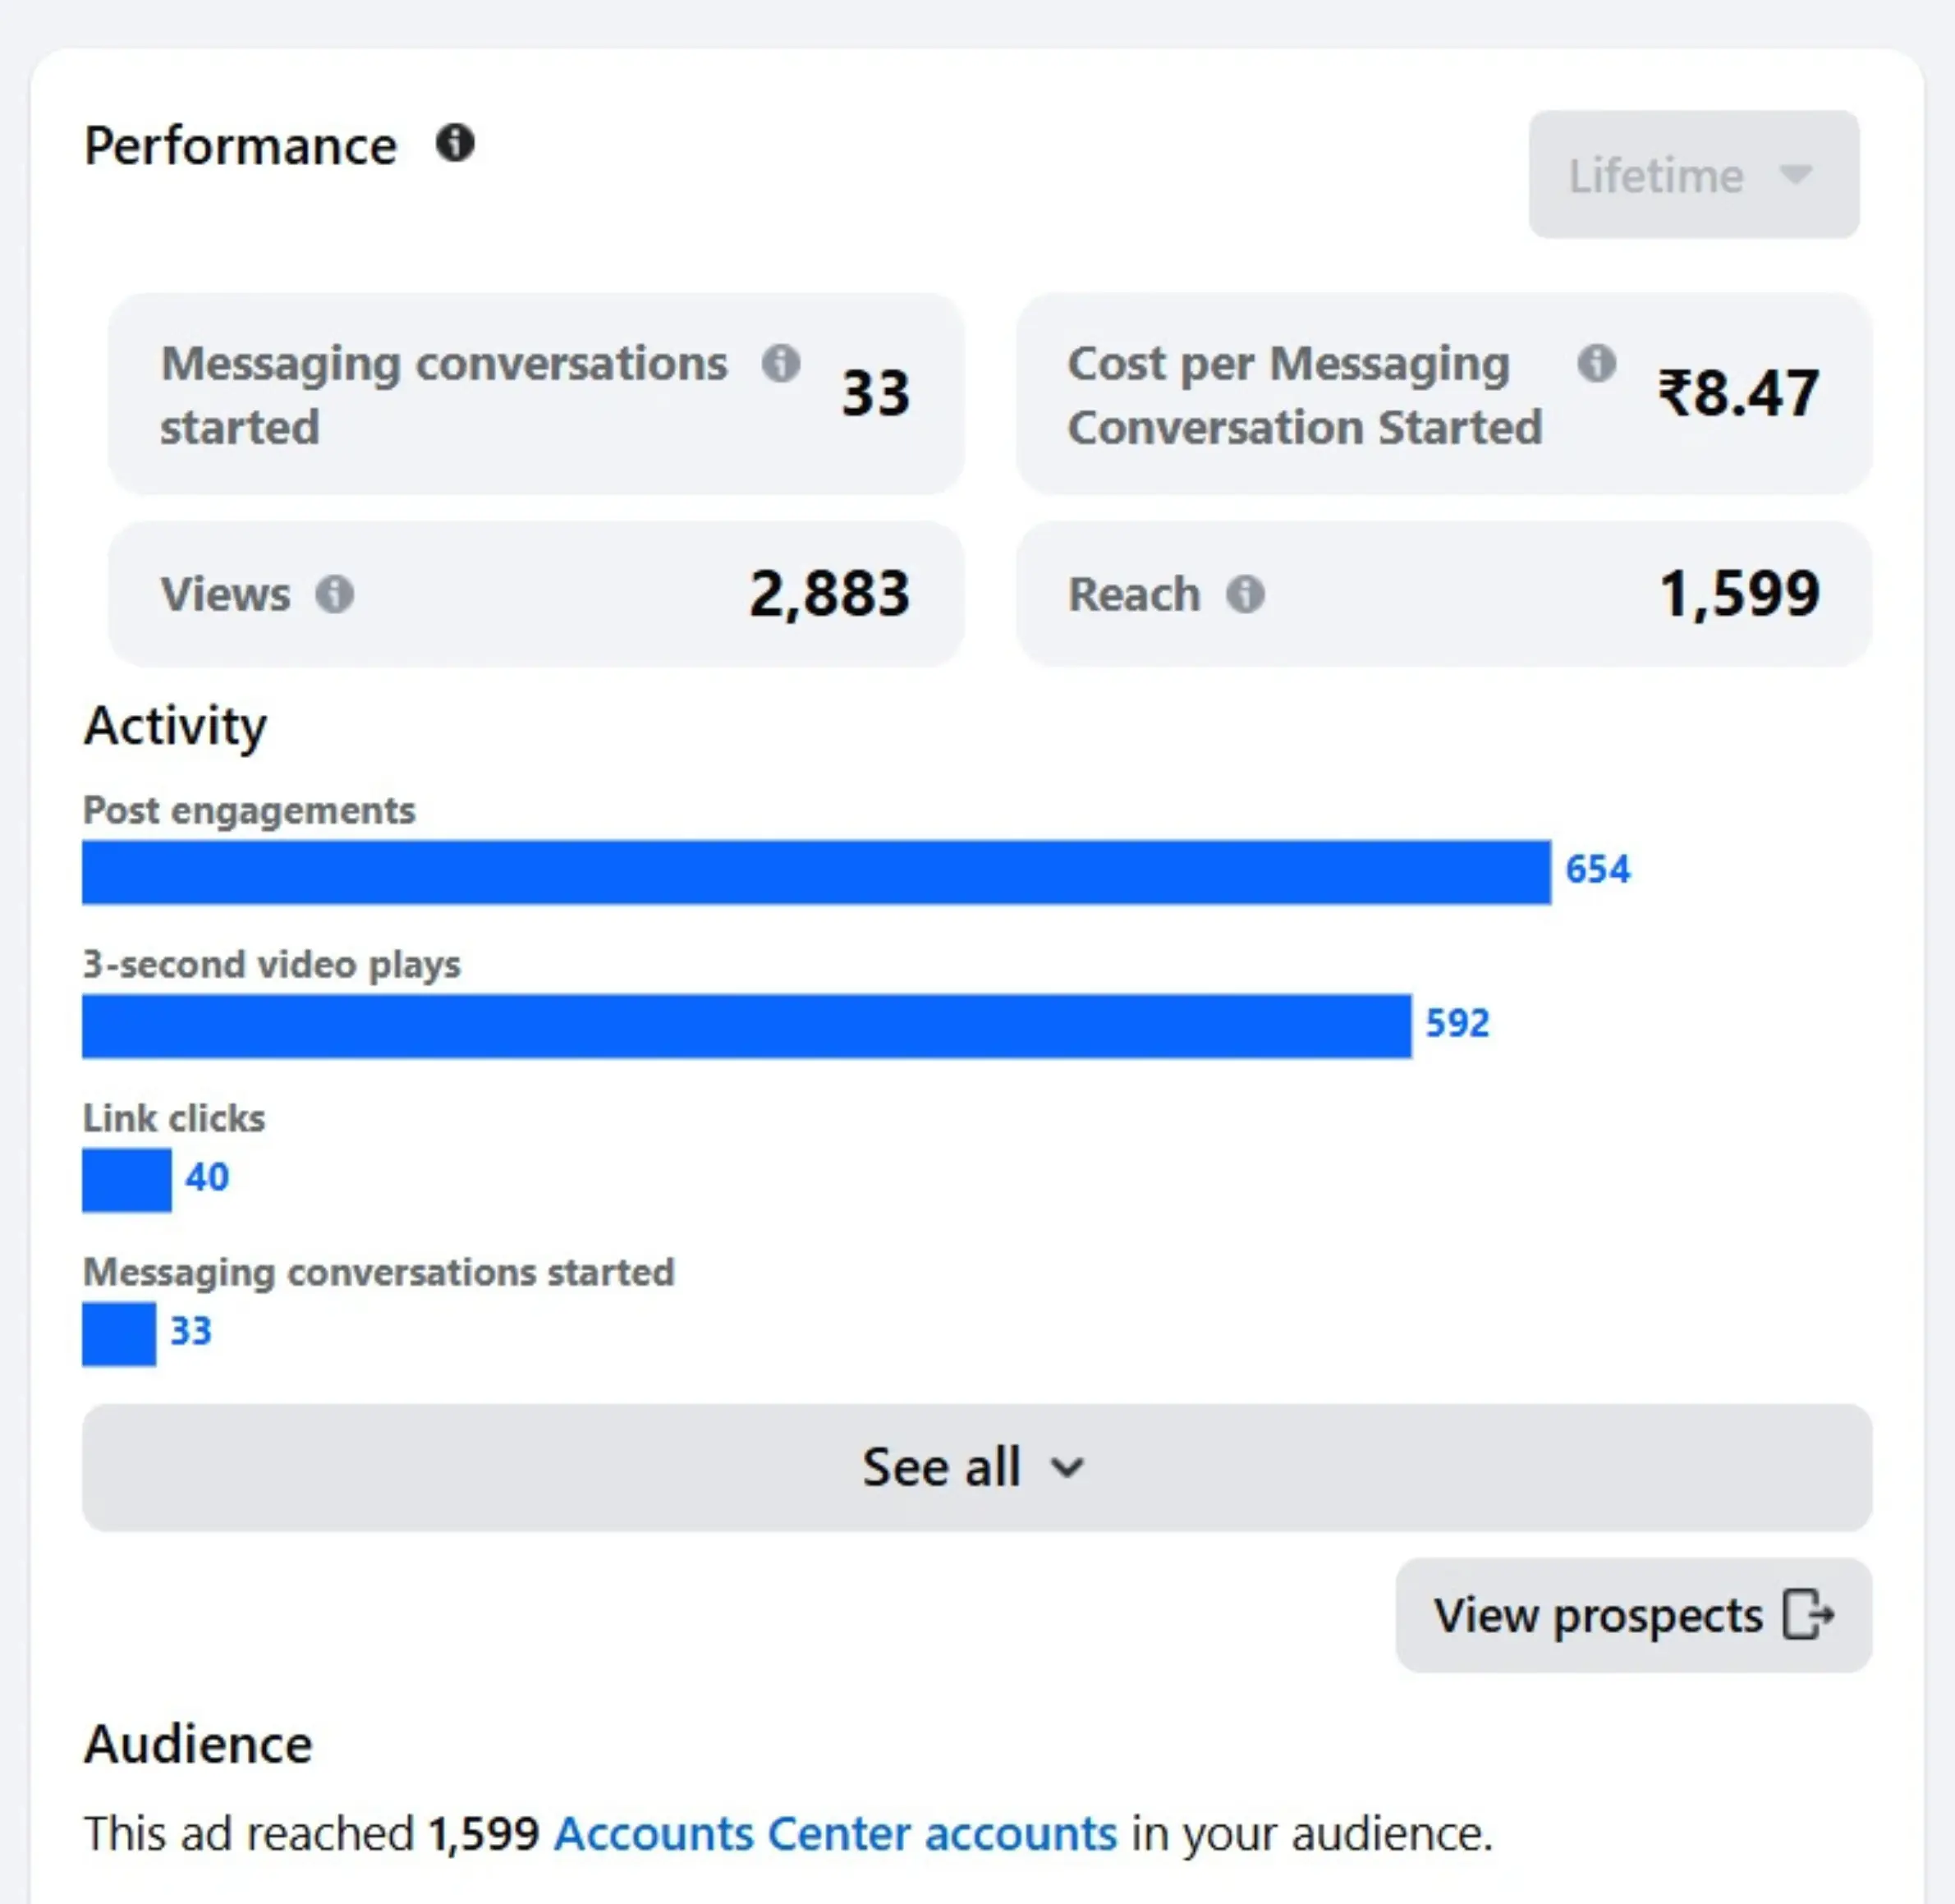The height and width of the screenshot is (1904, 1955).
Task: Open the Accounts Center accounts link
Action: [x=835, y=1834]
